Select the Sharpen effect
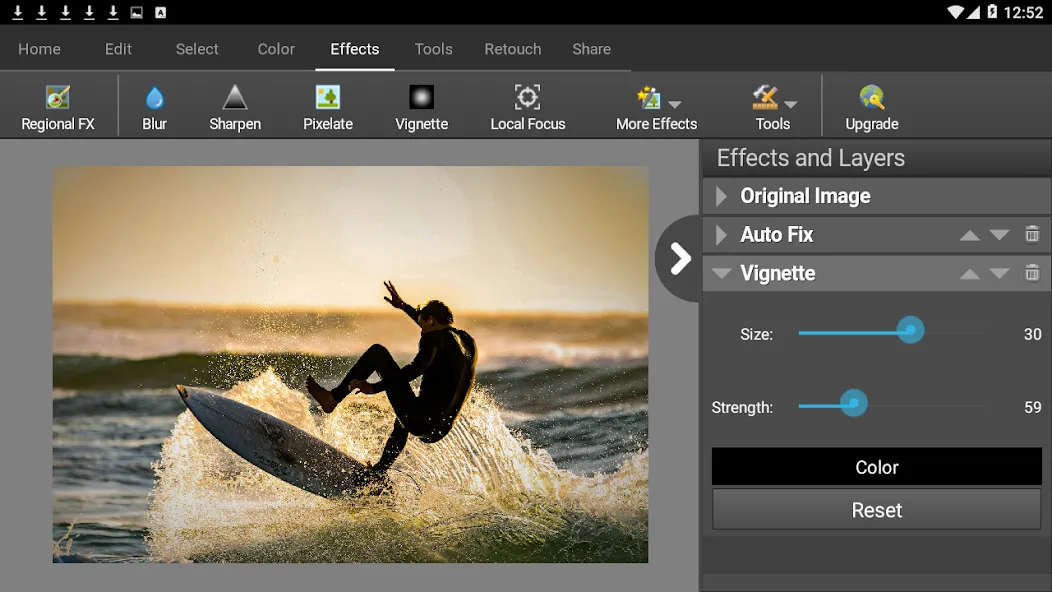 click(x=235, y=107)
